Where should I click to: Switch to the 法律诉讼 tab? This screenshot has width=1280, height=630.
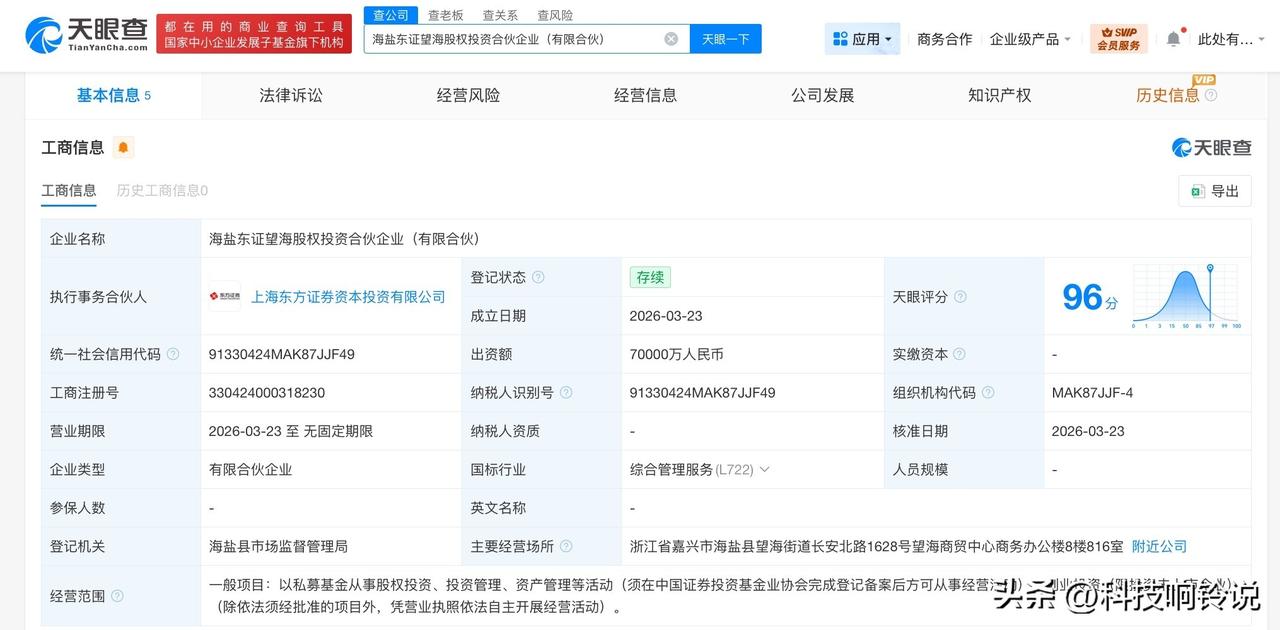tap(290, 94)
